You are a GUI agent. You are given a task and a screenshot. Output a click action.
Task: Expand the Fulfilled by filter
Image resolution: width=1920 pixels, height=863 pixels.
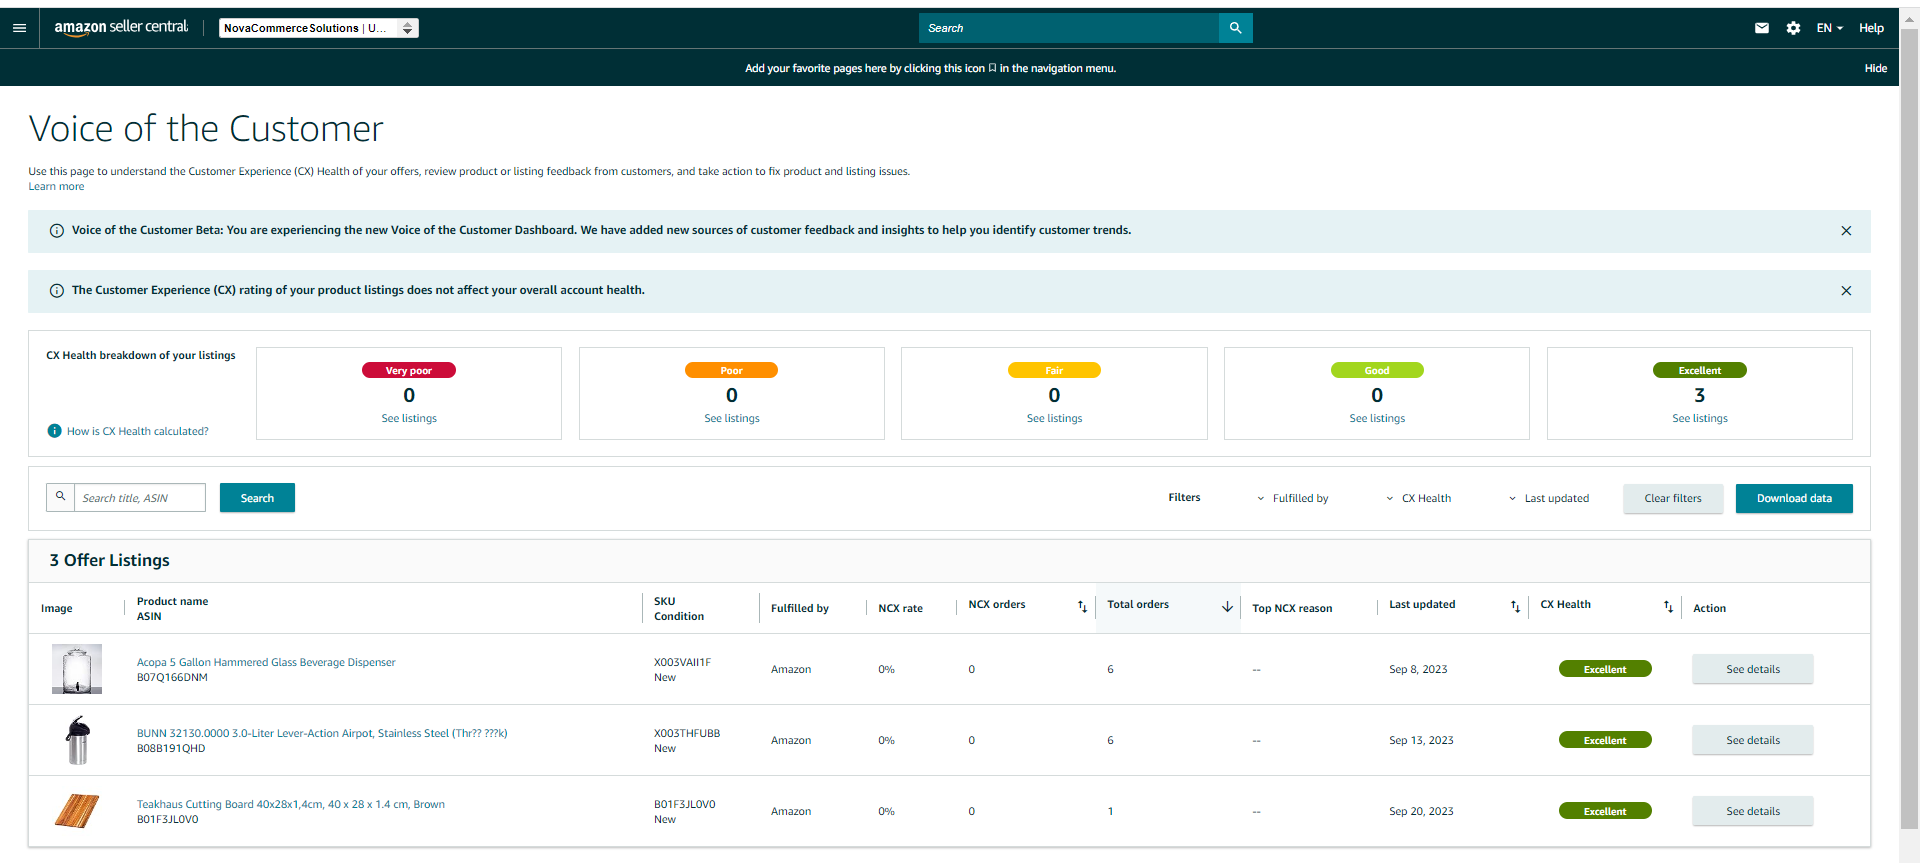1293,498
